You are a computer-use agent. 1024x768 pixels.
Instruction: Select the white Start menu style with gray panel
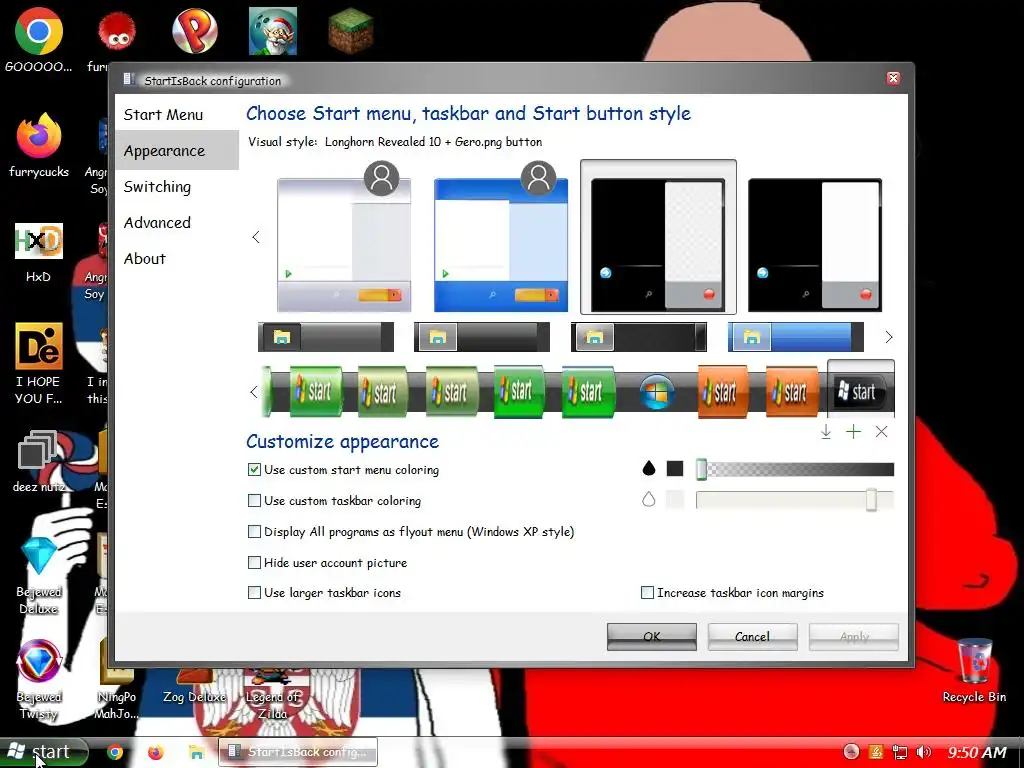(x=344, y=238)
